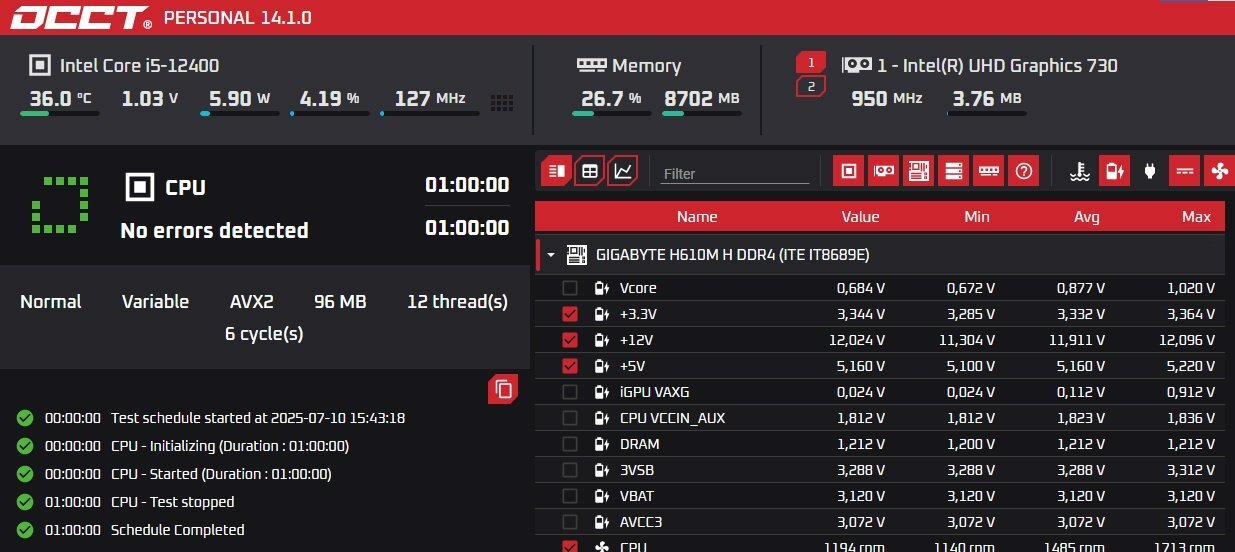Image resolution: width=1235 pixels, height=552 pixels.
Task: Uncheck the +12V sensor checkbox
Action: (x=570, y=340)
